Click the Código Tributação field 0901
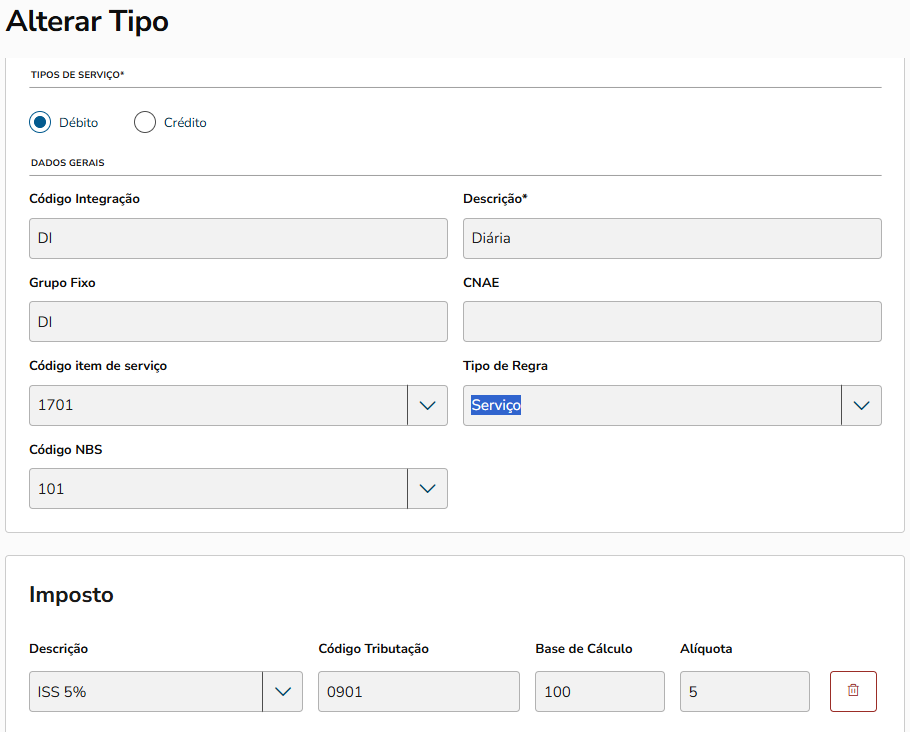The height and width of the screenshot is (732, 910). [418, 691]
